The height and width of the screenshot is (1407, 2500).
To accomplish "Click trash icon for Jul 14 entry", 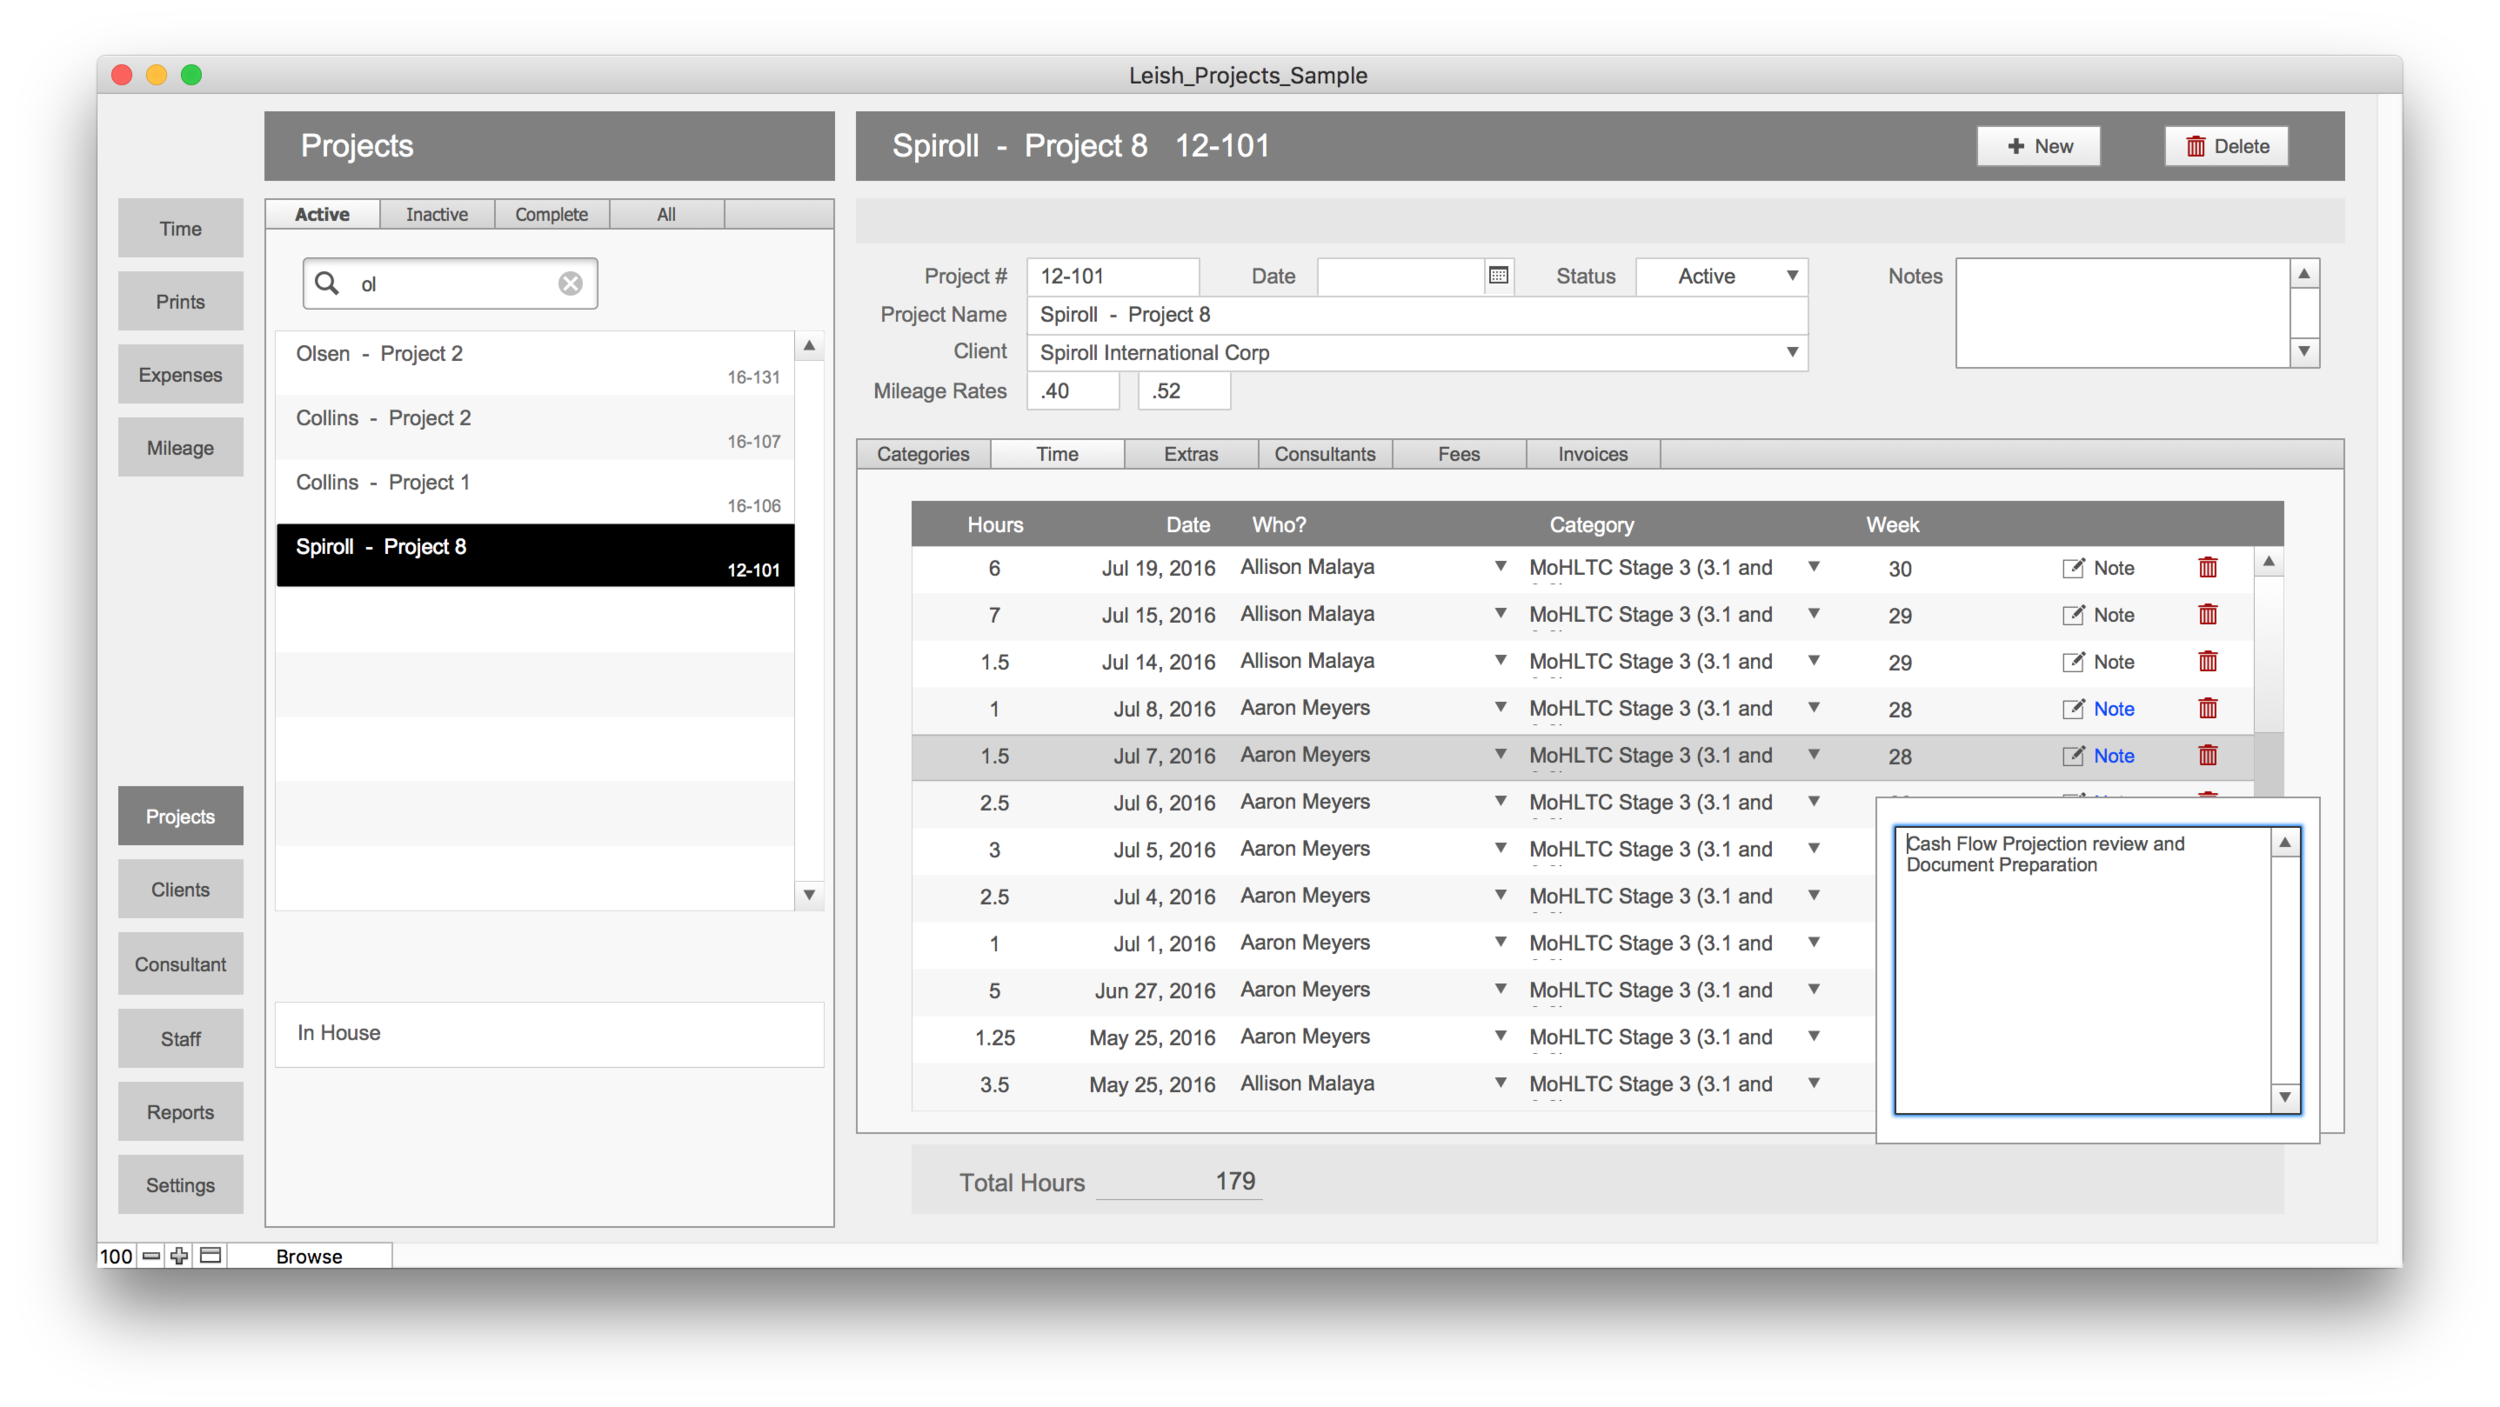I will (2208, 662).
